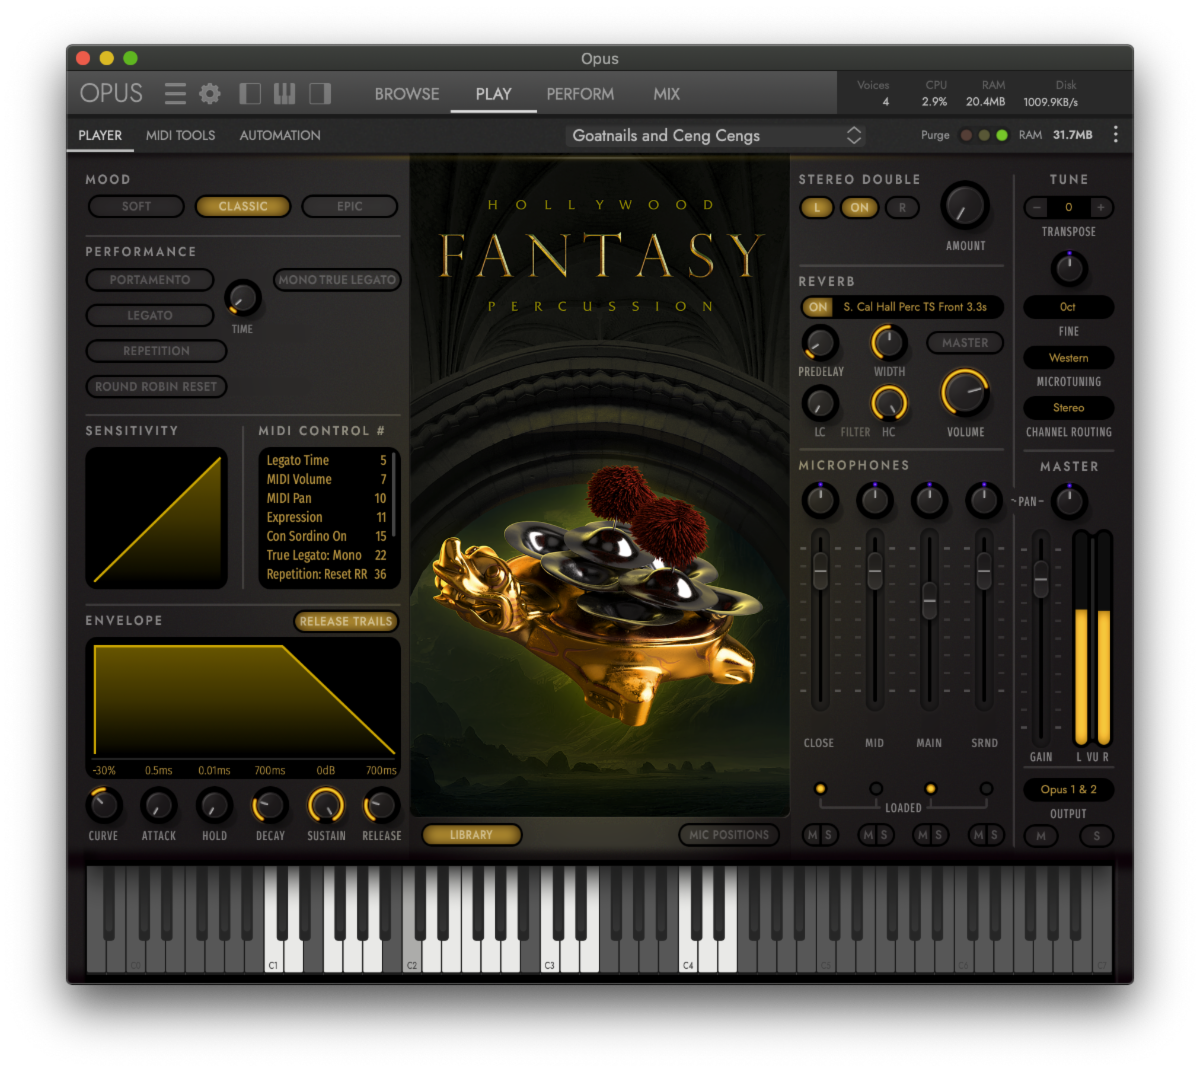Click the Stereo Double AMOUNT knob
The image size is (1200, 1072).
click(x=965, y=207)
